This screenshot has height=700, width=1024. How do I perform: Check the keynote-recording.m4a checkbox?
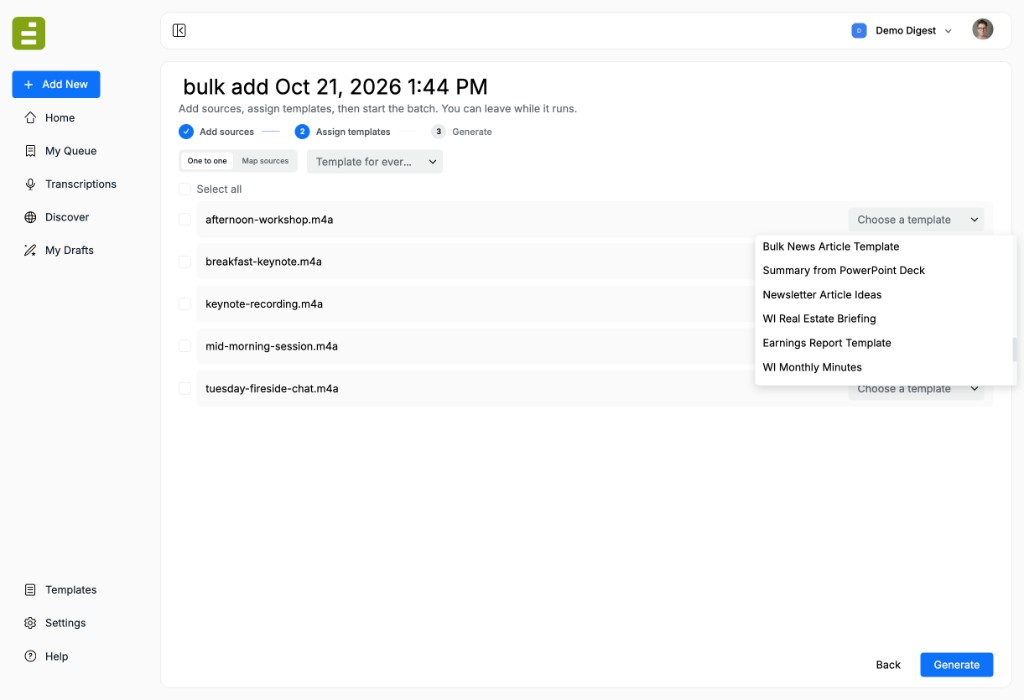tap(185, 304)
